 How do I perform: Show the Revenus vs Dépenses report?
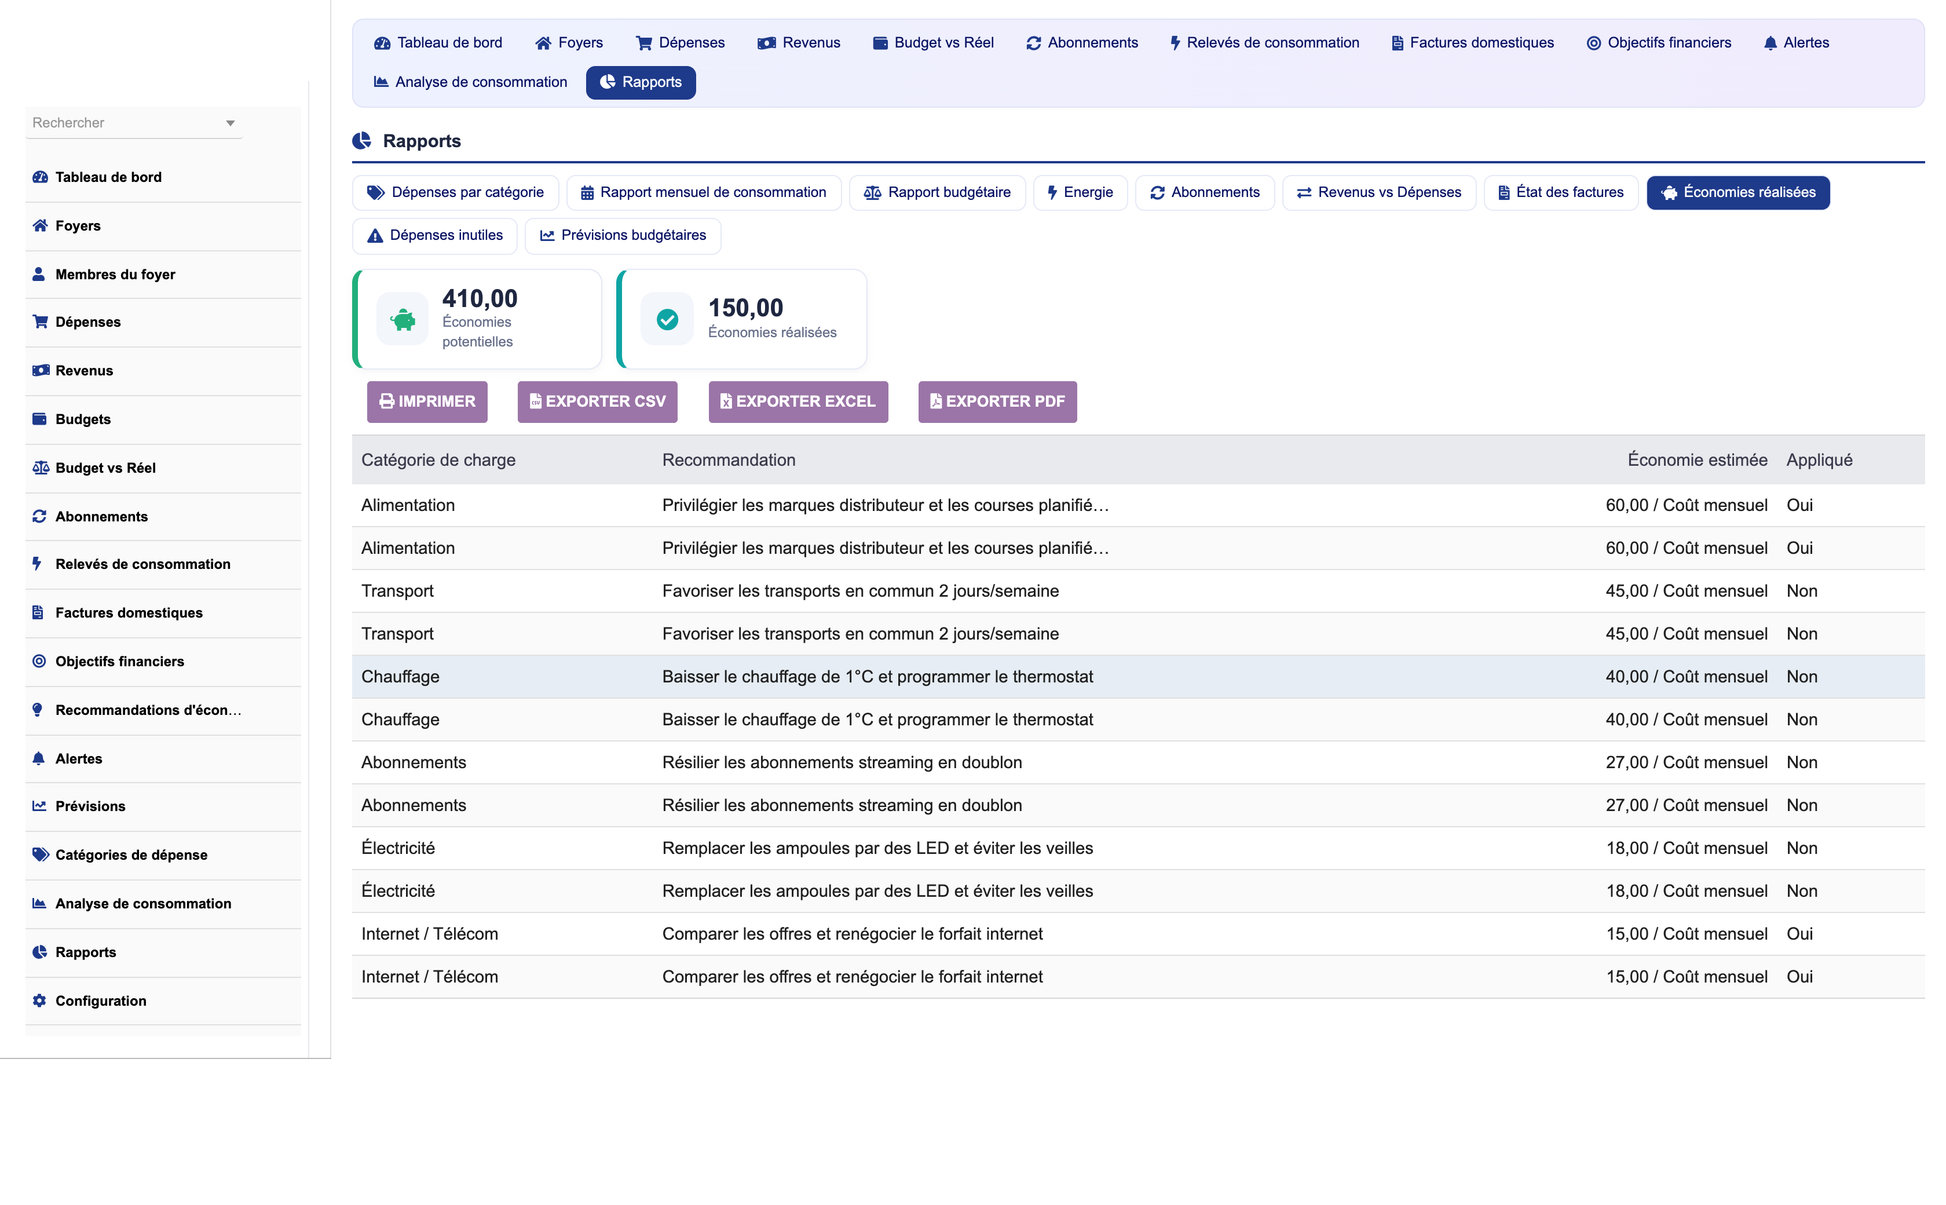point(1379,193)
